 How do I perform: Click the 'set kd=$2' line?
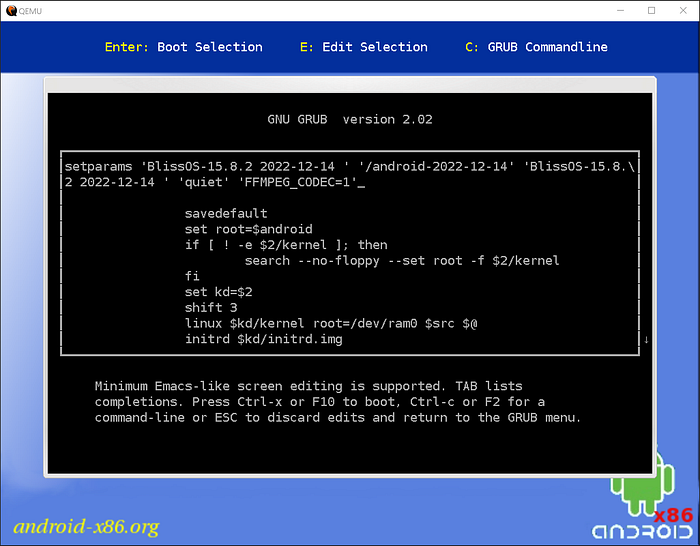pyautogui.click(x=219, y=292)
